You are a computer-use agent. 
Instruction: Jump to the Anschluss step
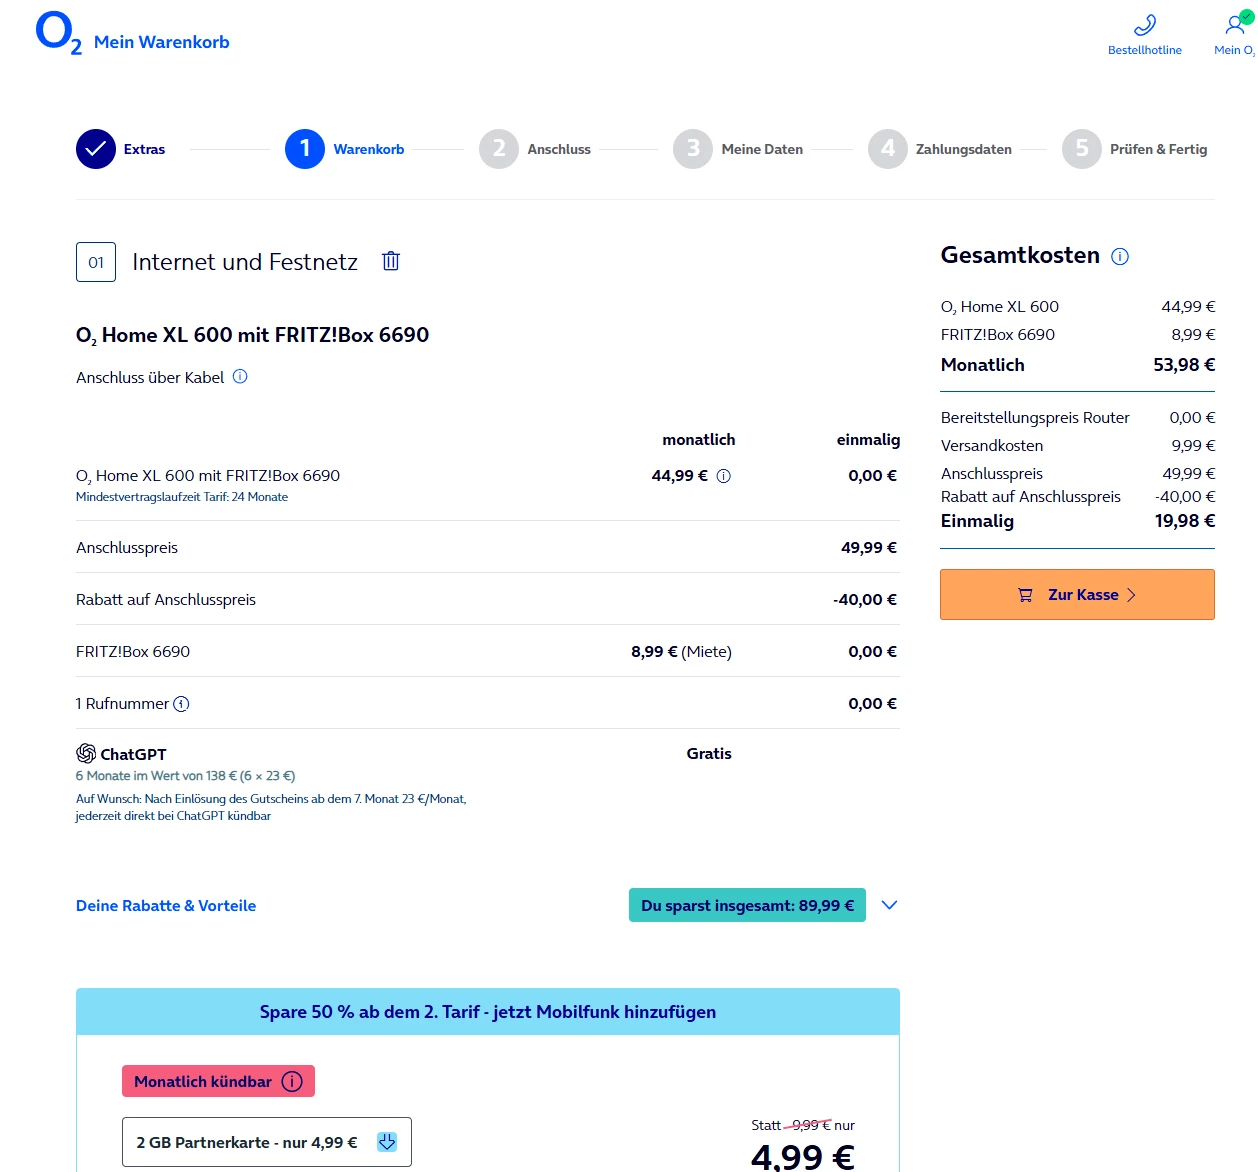tap(499, 149)
